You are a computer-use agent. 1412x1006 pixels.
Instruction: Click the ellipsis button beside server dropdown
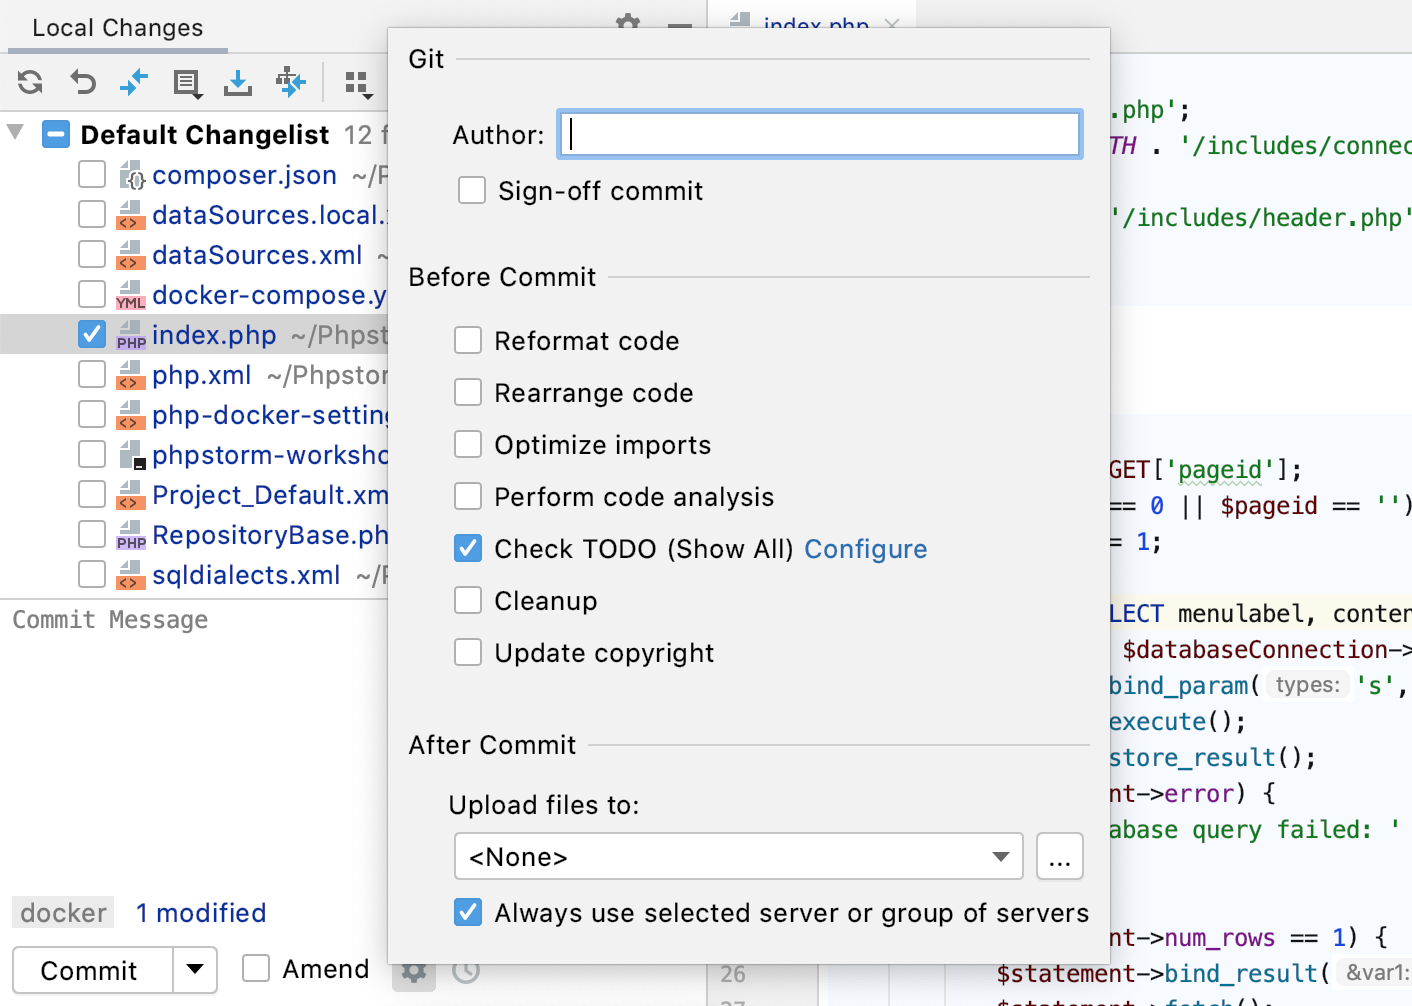click(x=1059, y=857)
